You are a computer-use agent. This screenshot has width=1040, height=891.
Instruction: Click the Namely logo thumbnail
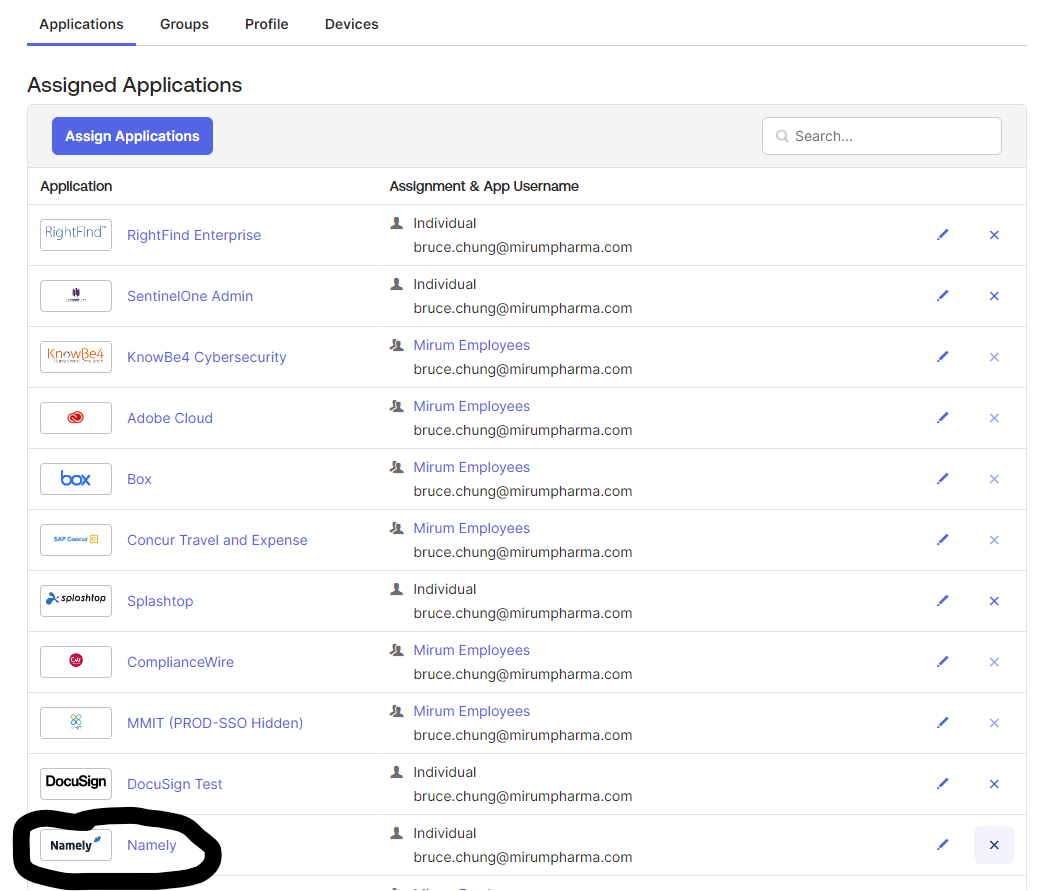pyautogui.click(x=76, y=845)
